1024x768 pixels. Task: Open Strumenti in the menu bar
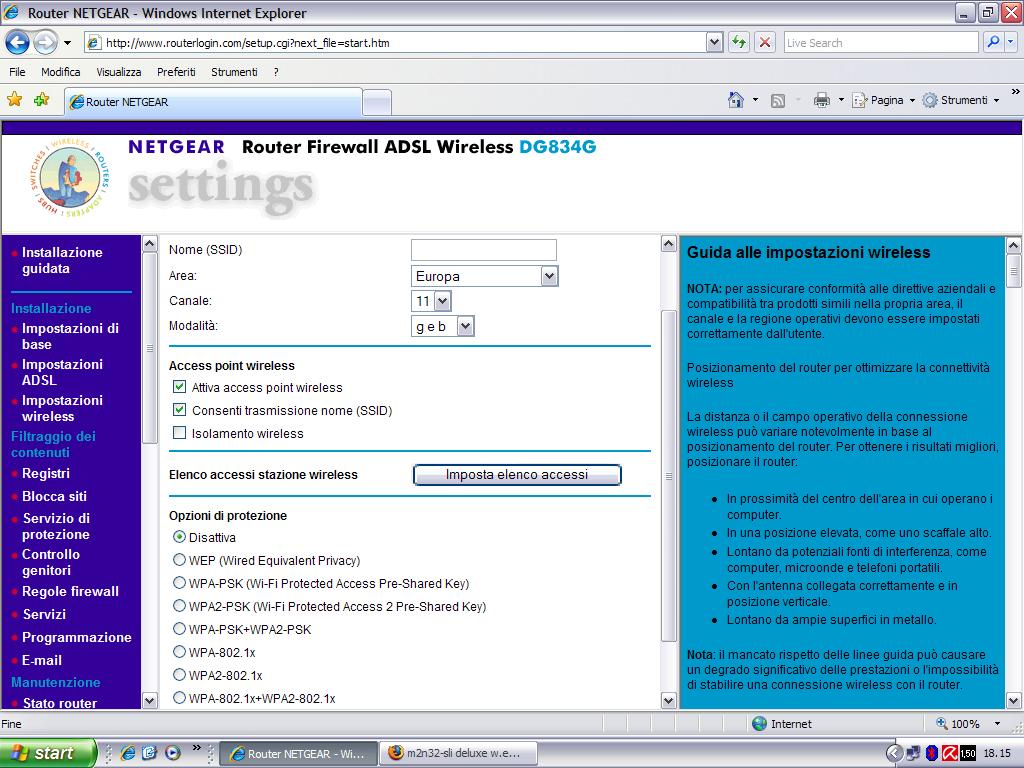234,72
